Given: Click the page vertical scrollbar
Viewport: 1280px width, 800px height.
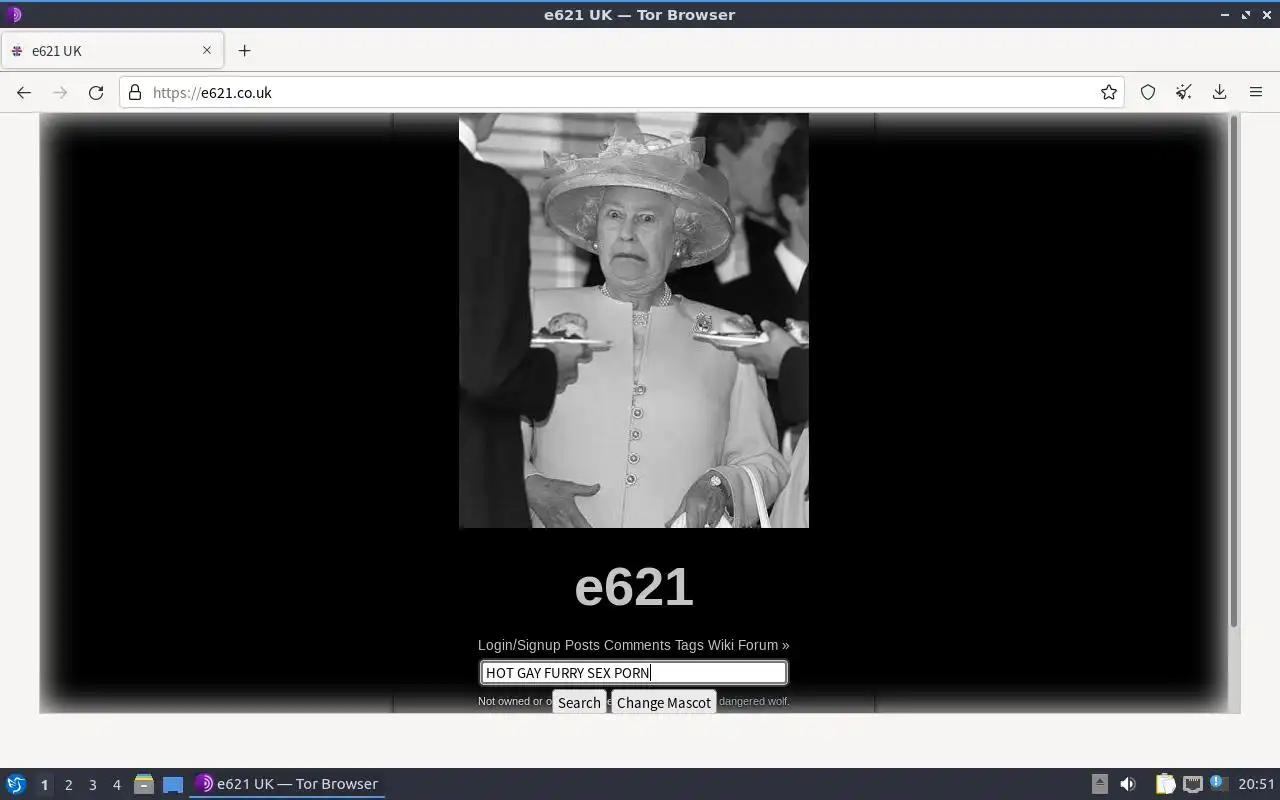Looking at the screenshot, I should [x=1234, y=370].
